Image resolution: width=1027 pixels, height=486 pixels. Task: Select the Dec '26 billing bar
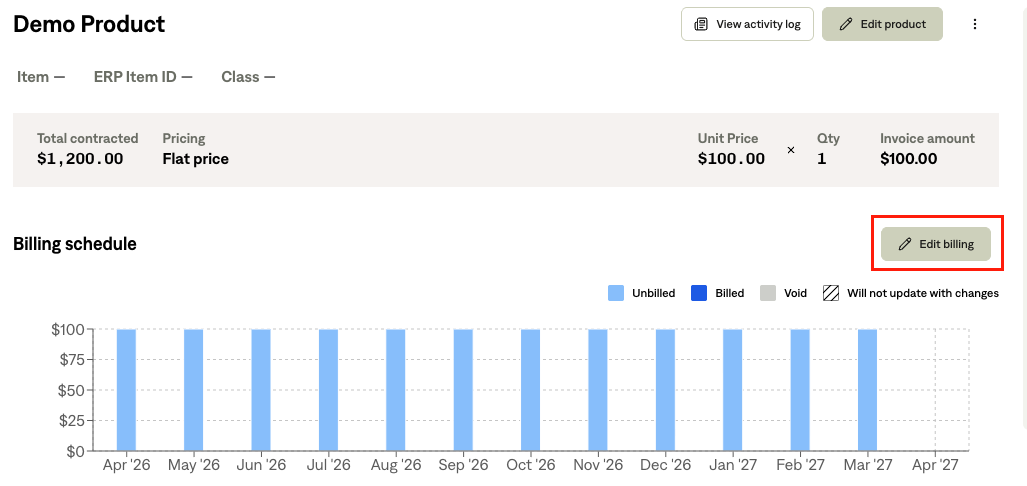(x=665, y=390)
